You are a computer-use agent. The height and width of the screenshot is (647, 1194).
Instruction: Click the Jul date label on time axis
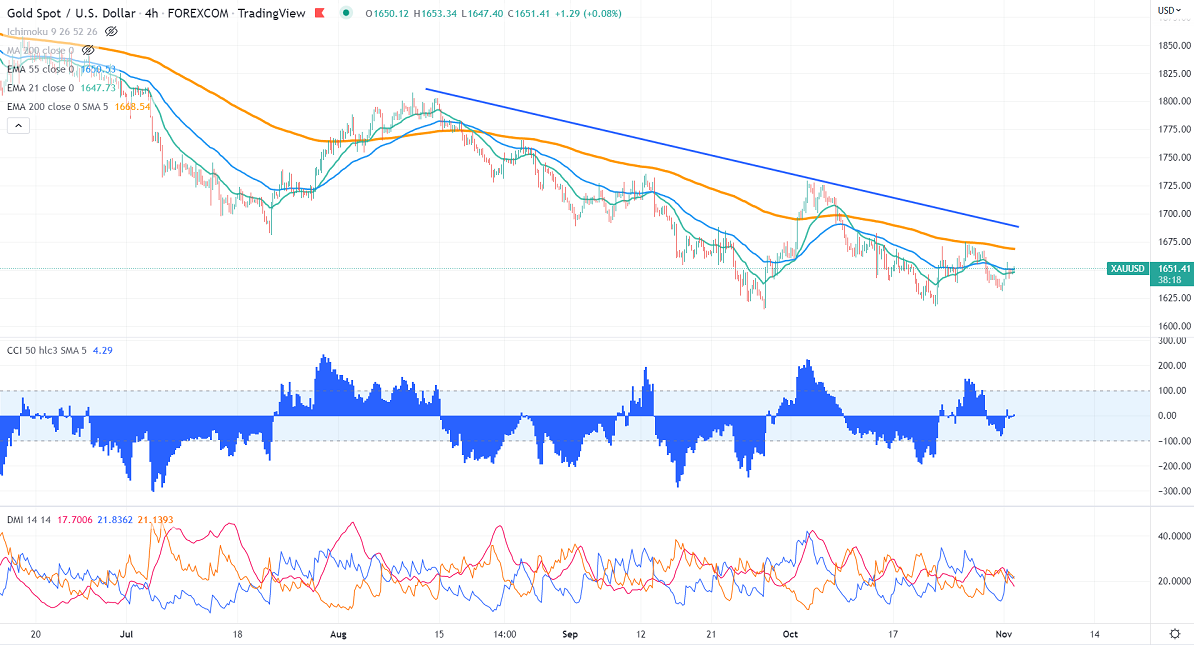[x=126, y=634]
